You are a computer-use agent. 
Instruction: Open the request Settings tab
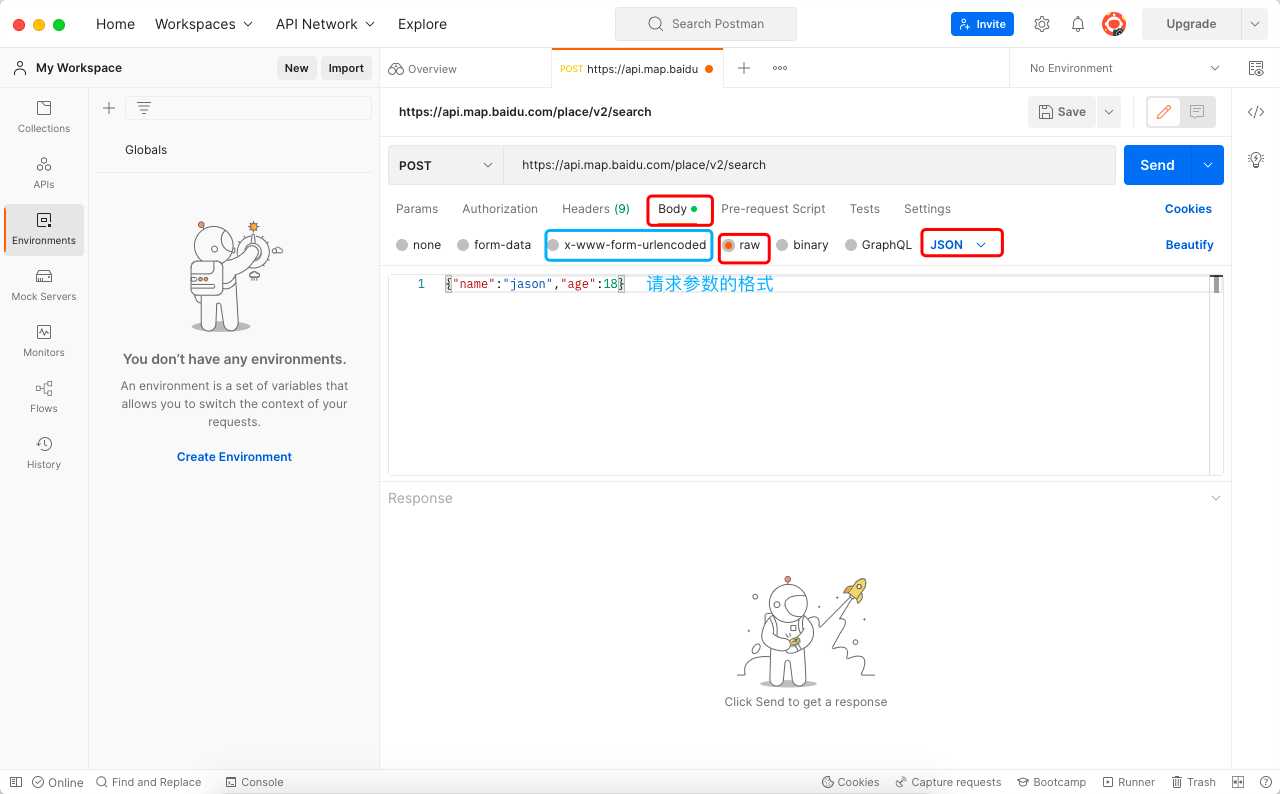click(x=927, y=209)
